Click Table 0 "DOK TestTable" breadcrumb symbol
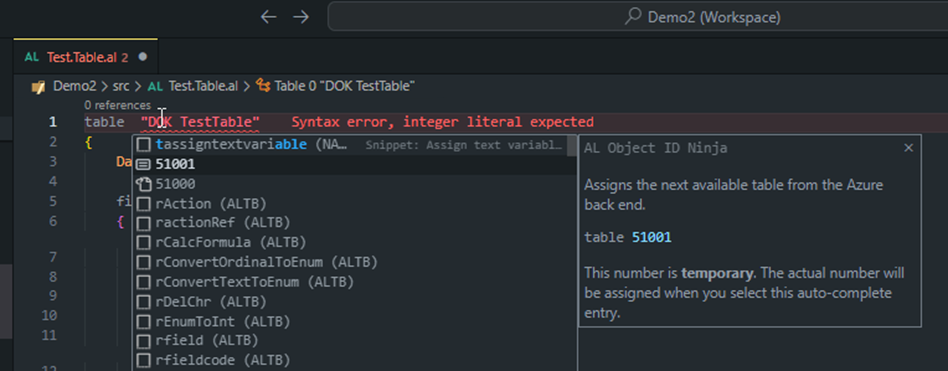The width and height of the screenshot is (948, 371). pyautogui.click(x=344, y=86)
